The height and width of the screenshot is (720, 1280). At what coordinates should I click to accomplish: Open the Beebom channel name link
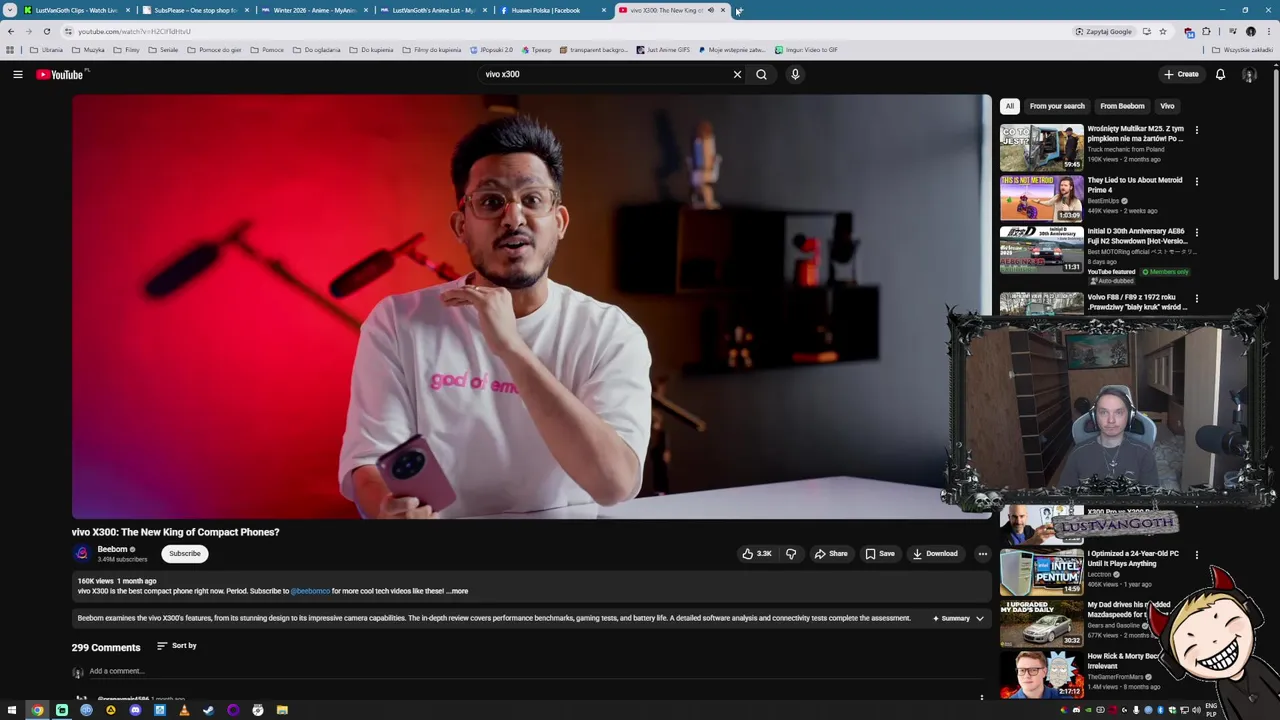112,549
